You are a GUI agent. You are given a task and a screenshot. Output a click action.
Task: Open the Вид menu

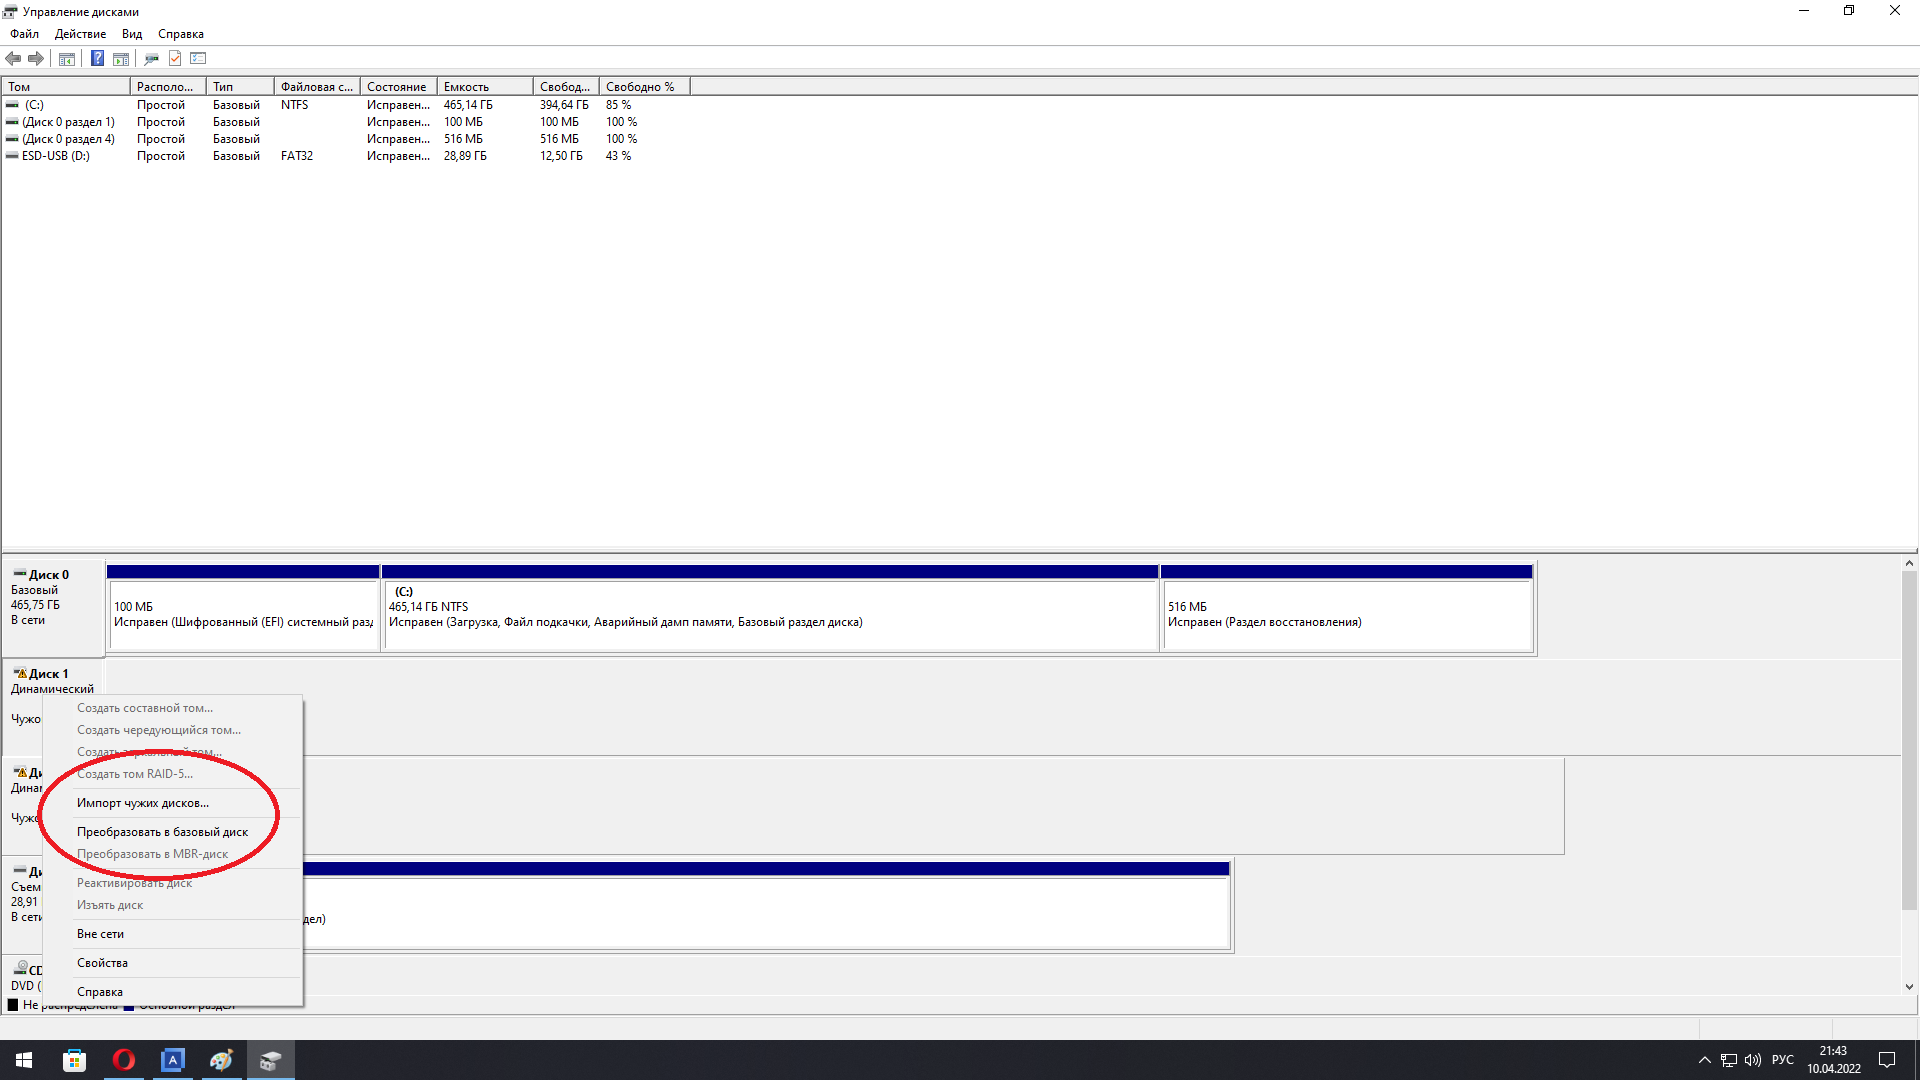point(132,34)
